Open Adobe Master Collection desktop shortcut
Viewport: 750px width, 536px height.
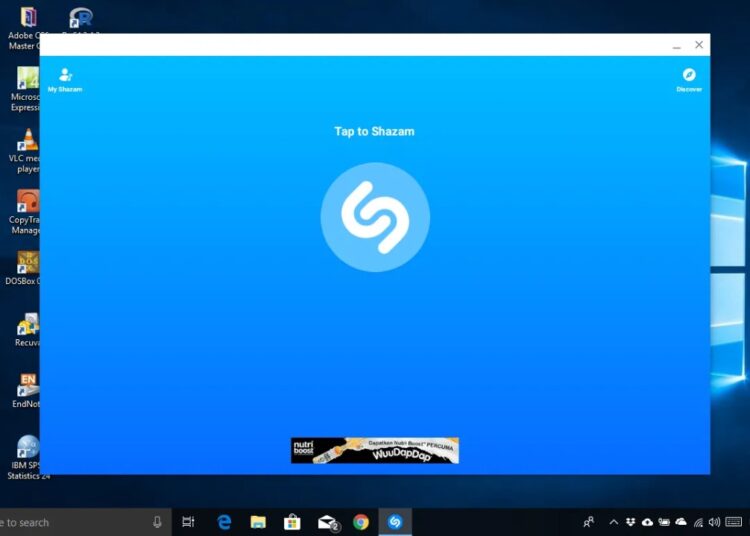[28, 29]
